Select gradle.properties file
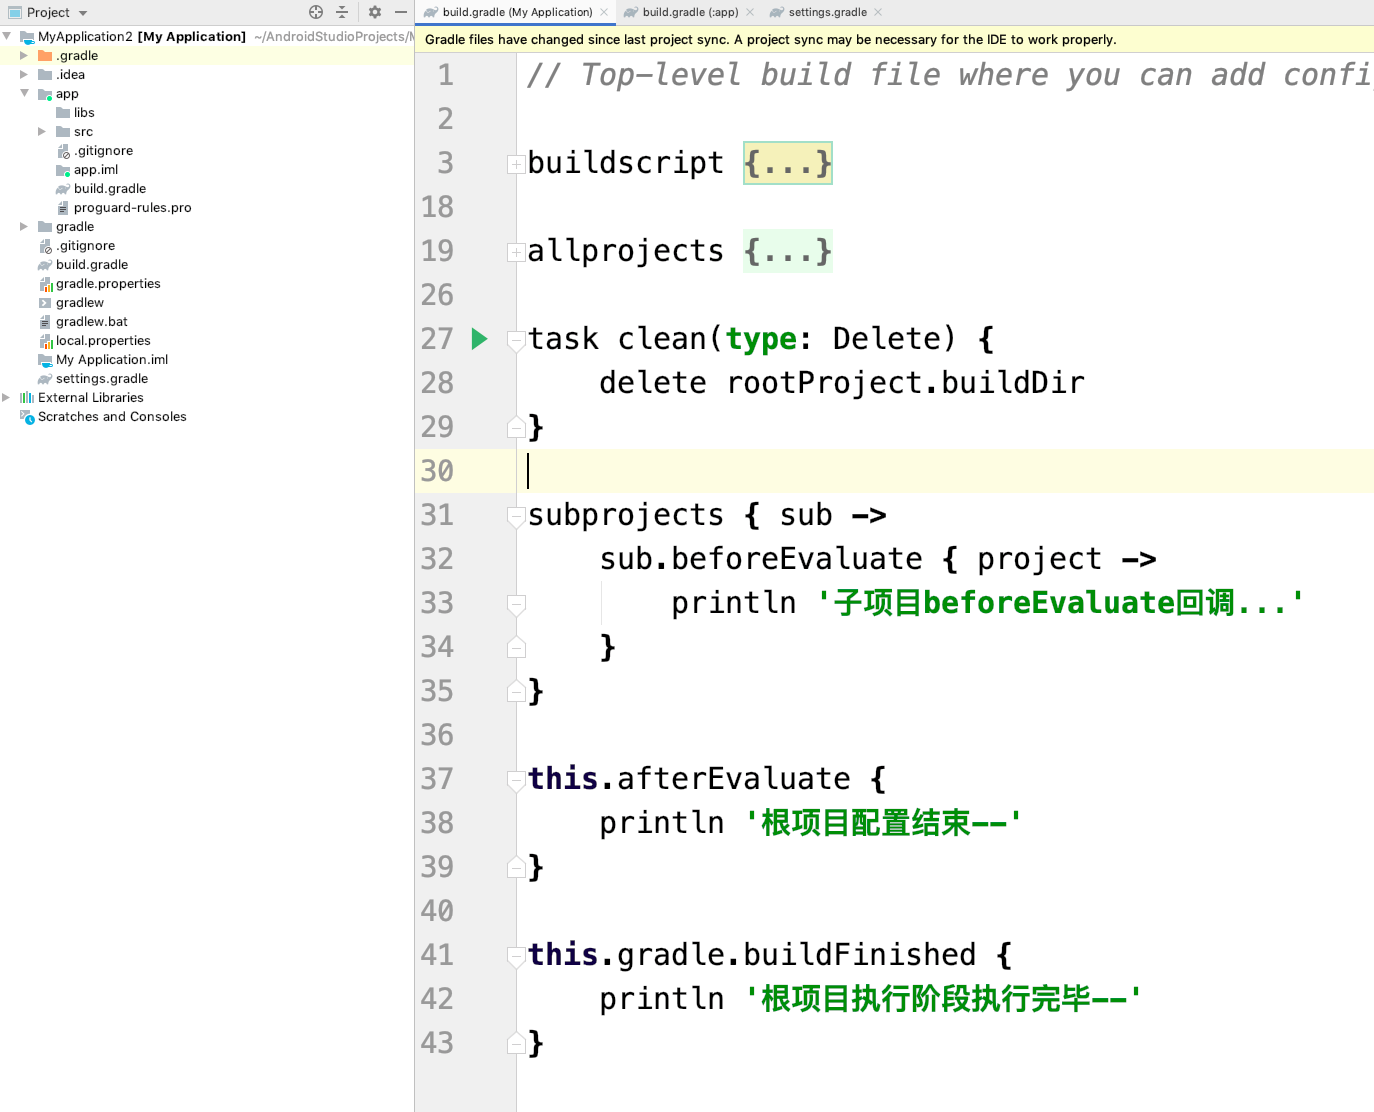The height and width of the screenshot is (1112, 1374). tap(108, 284)
